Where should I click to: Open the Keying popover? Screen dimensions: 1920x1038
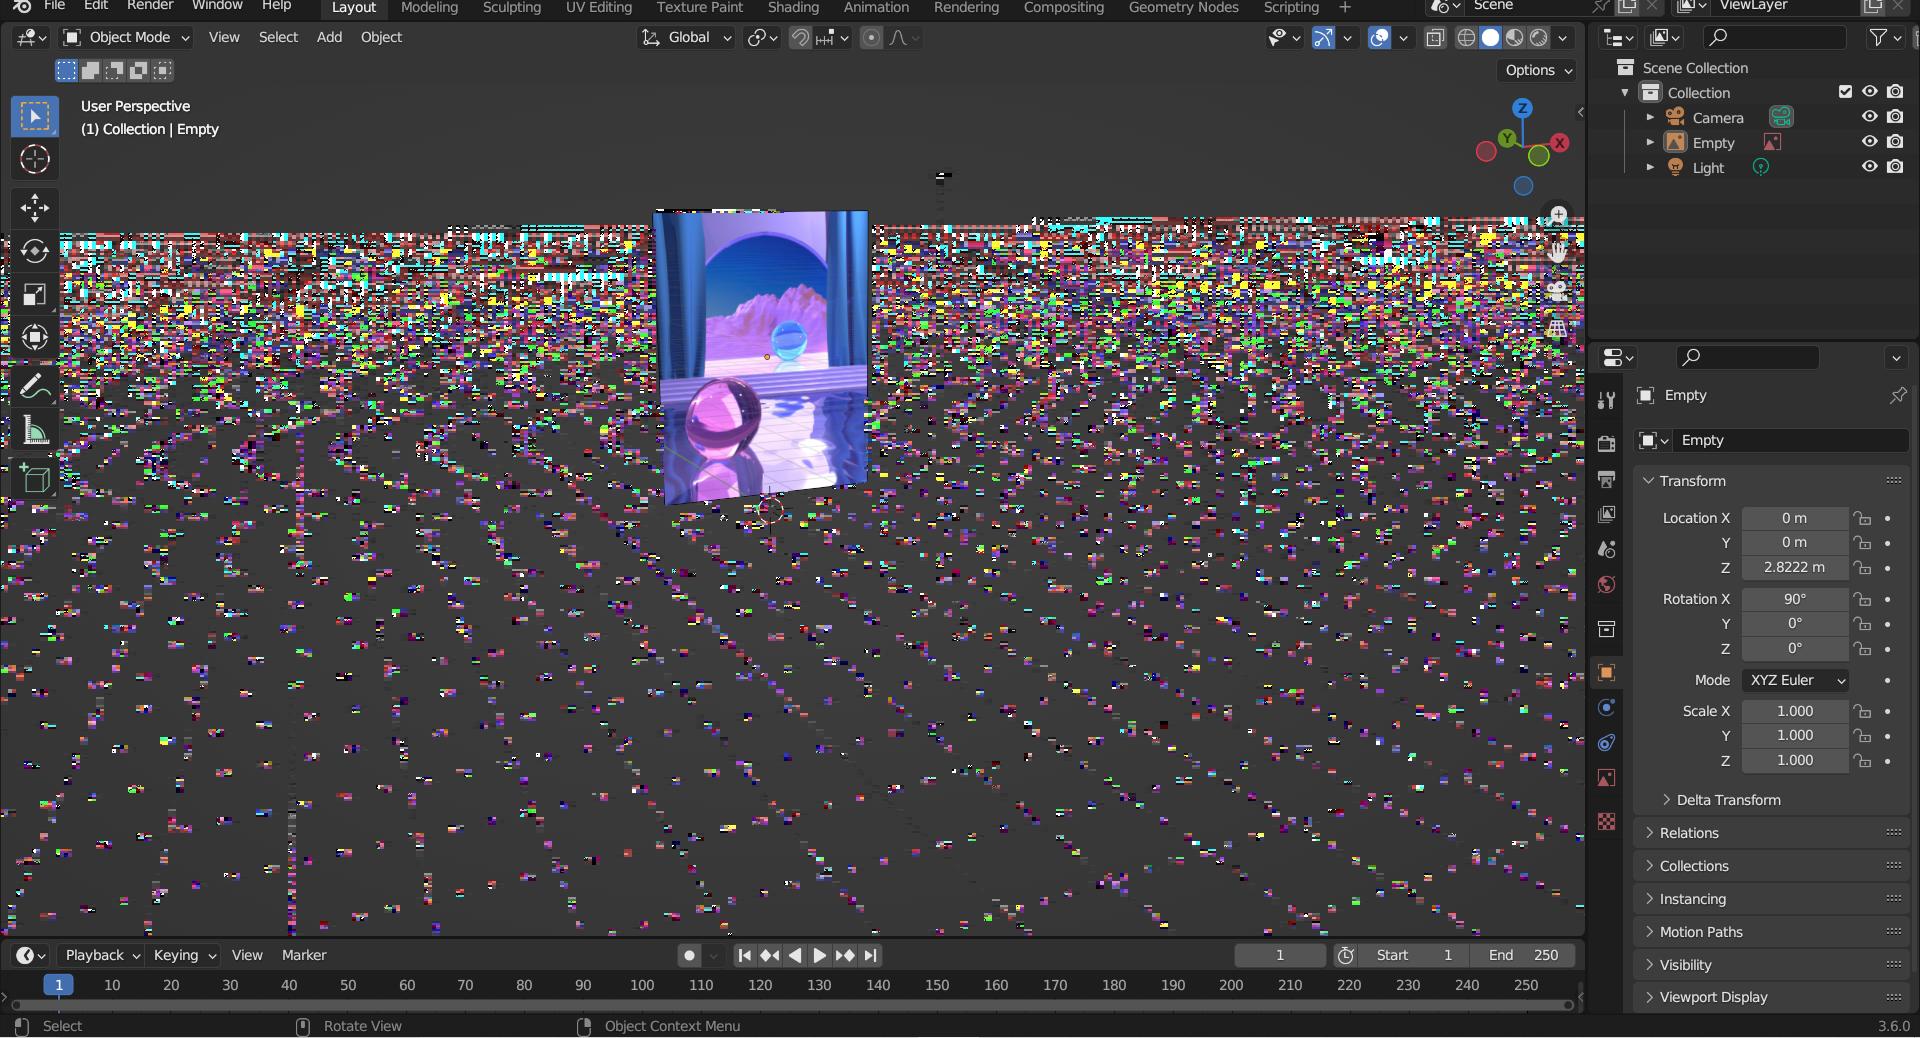(185, 956)
